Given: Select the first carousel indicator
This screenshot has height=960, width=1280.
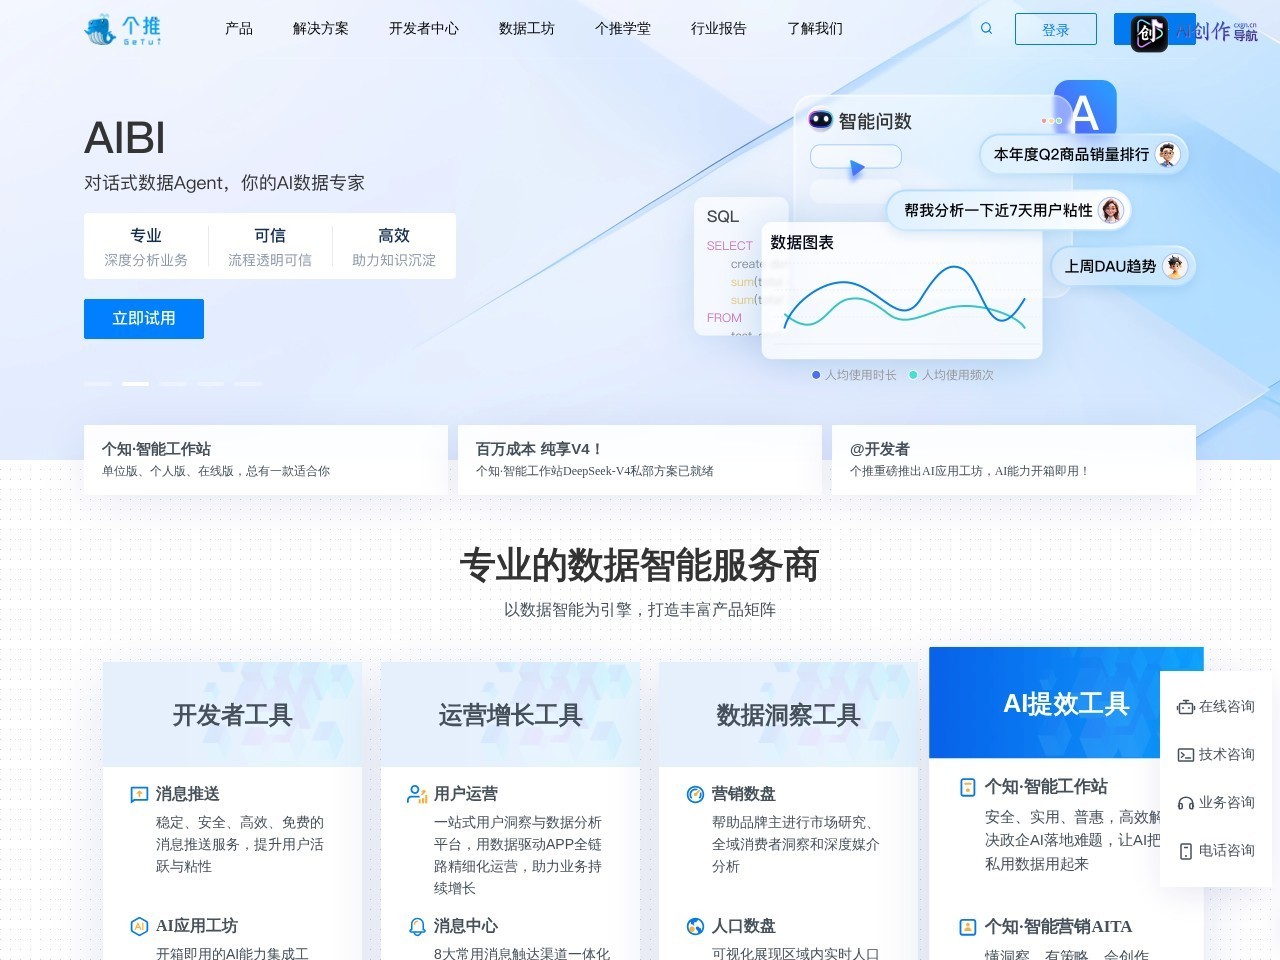Looking at the screenshot, I should (x=98, y=384).
